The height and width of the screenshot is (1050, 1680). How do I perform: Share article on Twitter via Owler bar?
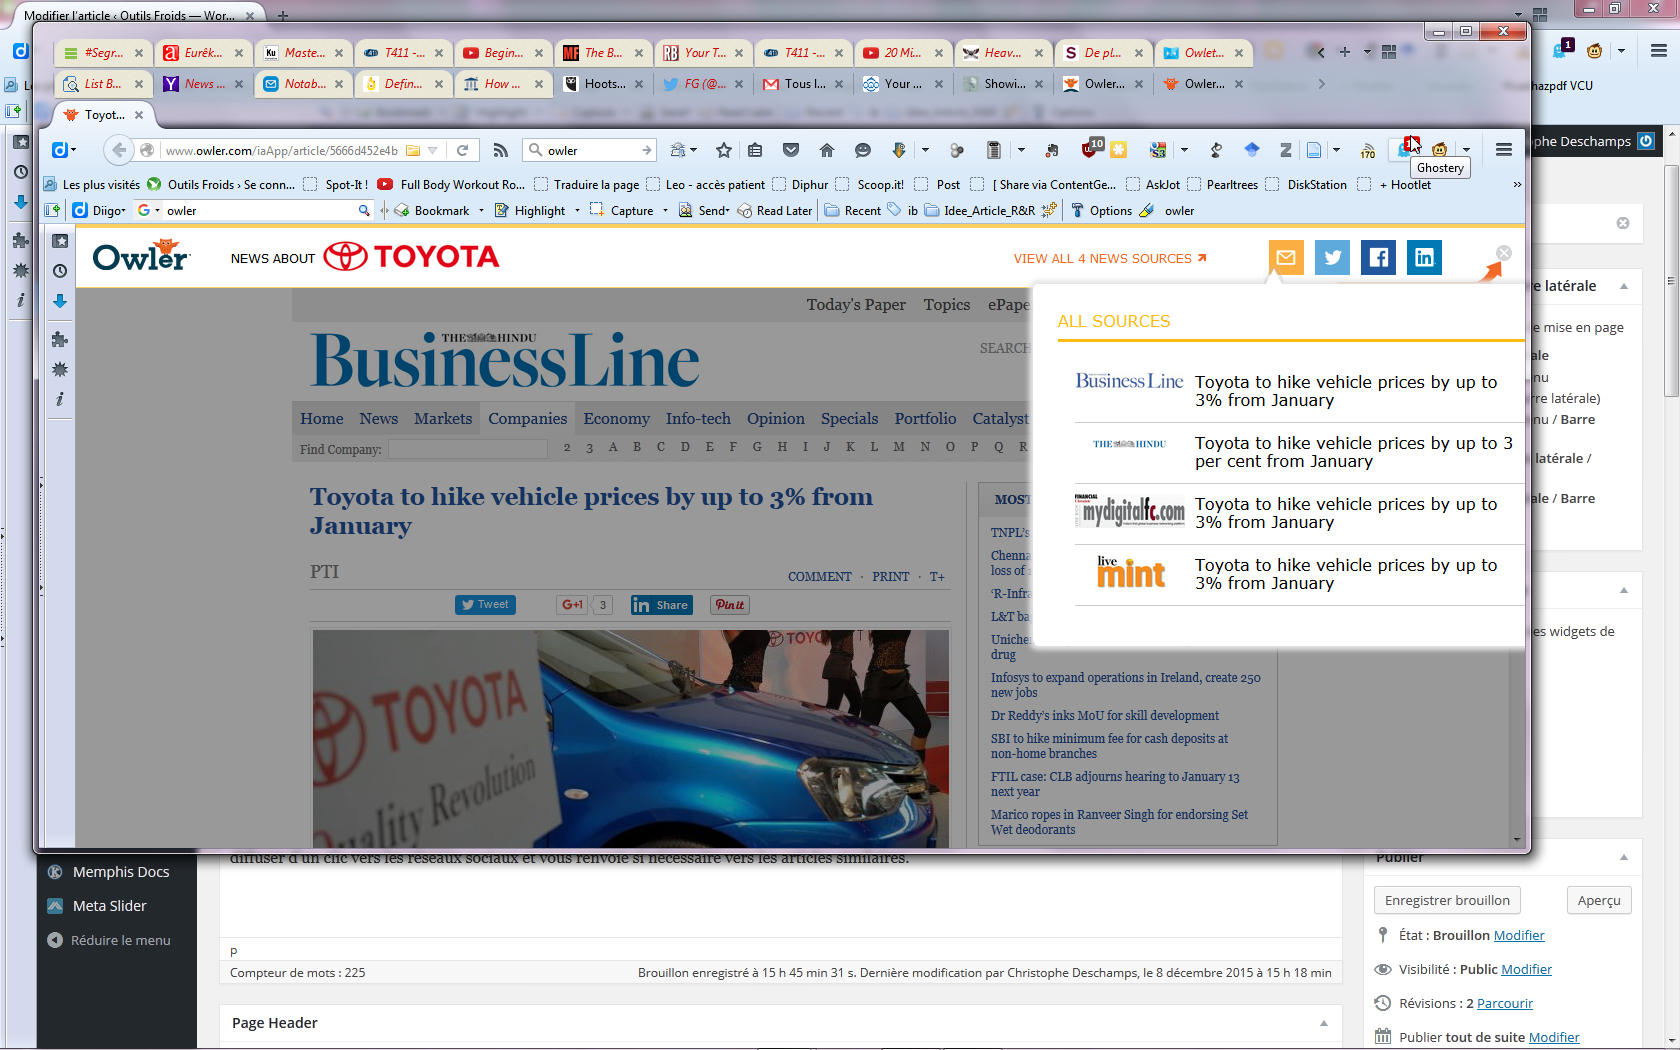[1332, 258]
